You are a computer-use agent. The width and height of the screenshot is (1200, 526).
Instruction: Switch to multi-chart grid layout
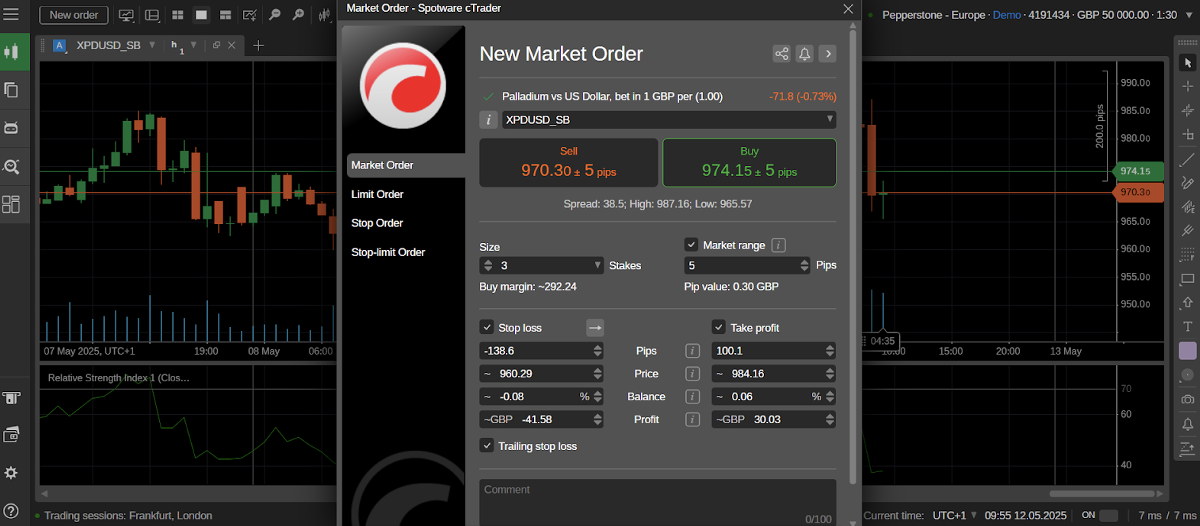[177, 15]
